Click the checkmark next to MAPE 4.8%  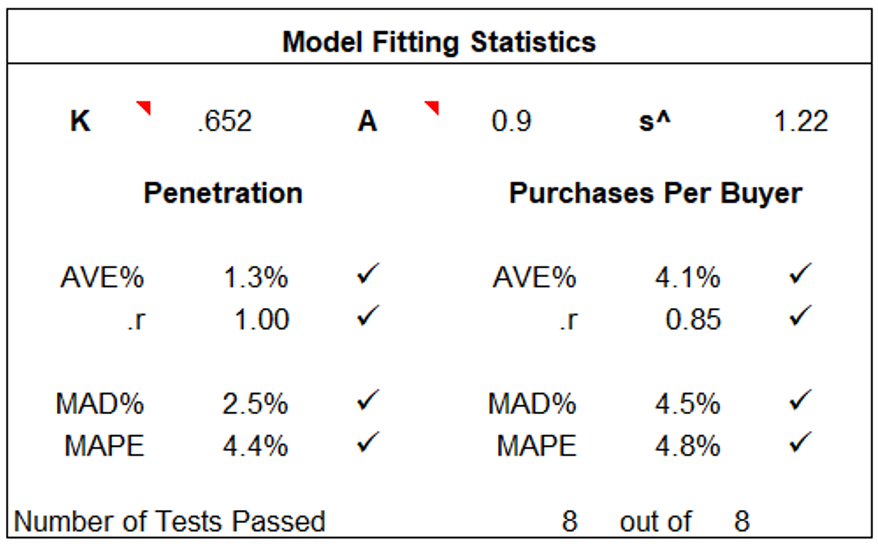[798, 443]
